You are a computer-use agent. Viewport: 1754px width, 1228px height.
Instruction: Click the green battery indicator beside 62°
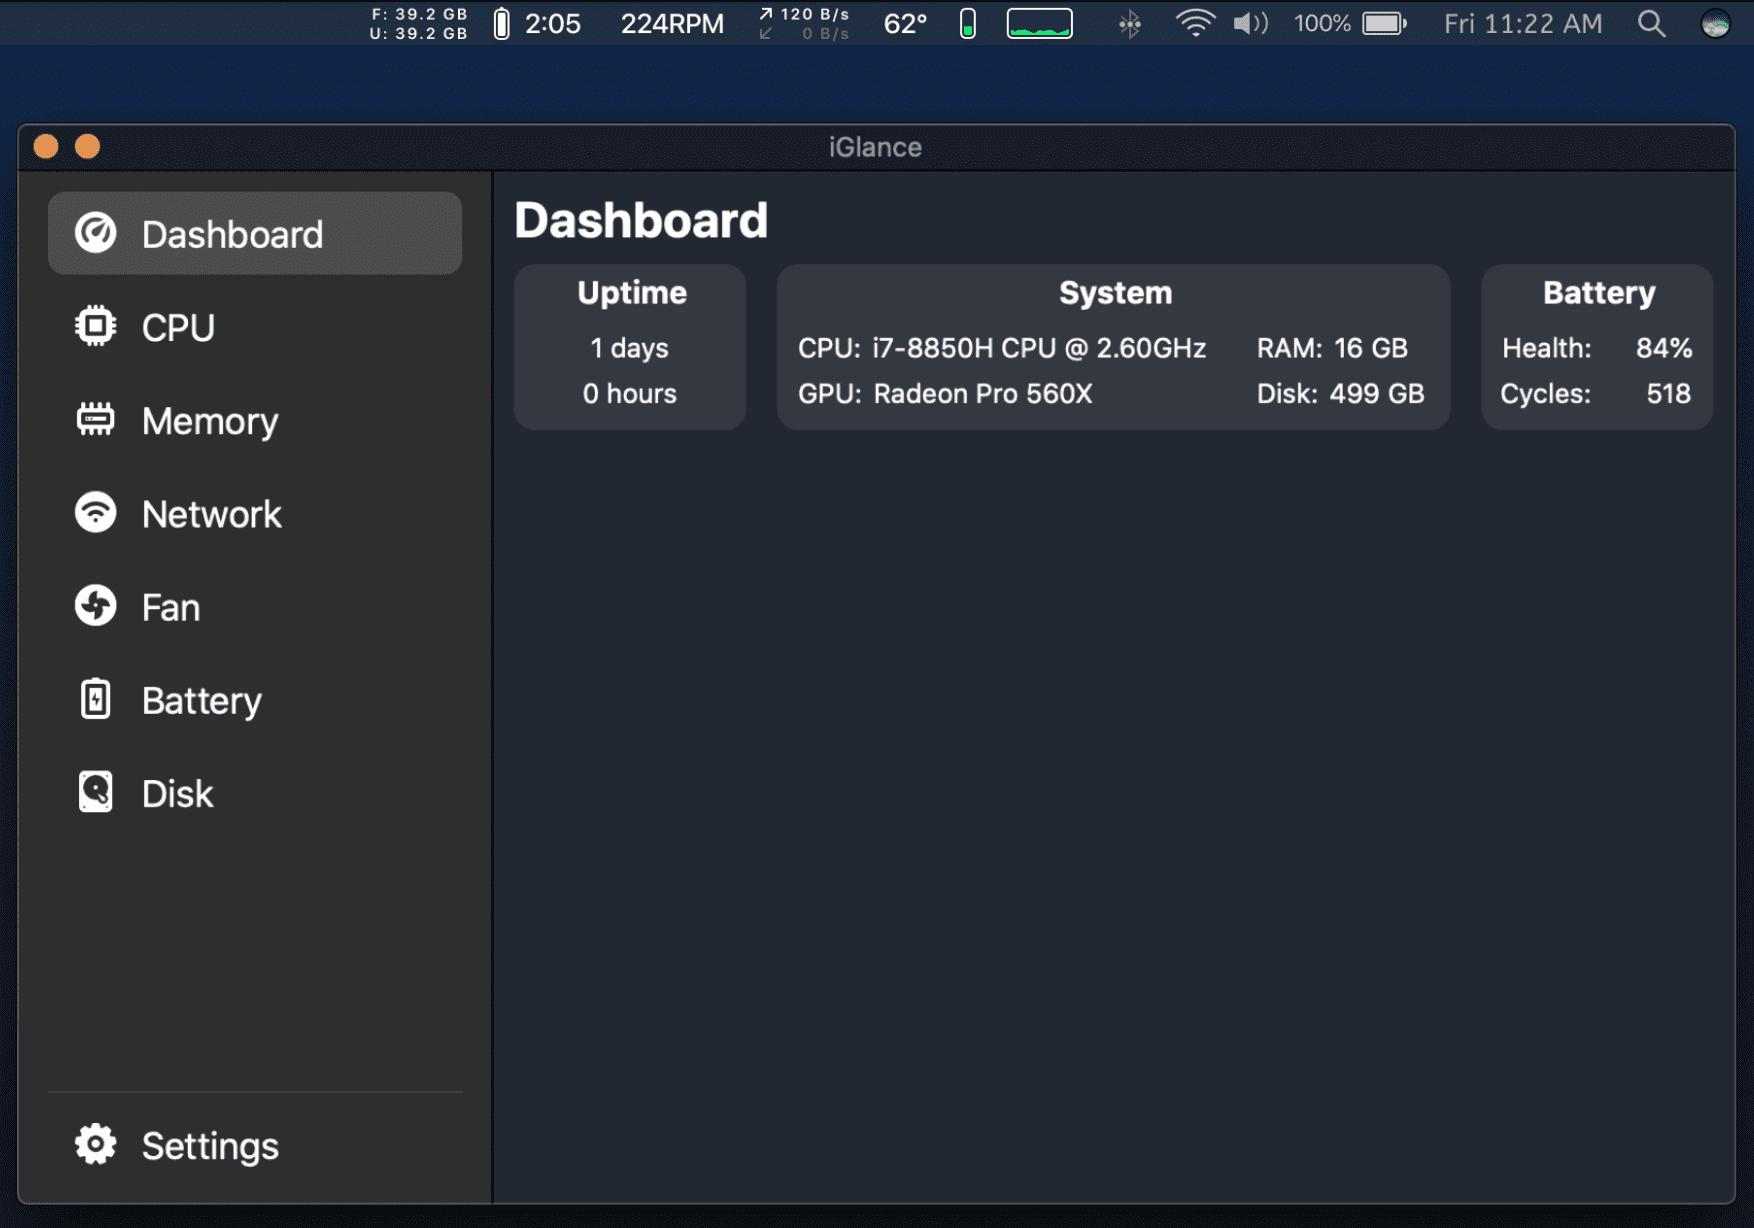coord(968,23)
